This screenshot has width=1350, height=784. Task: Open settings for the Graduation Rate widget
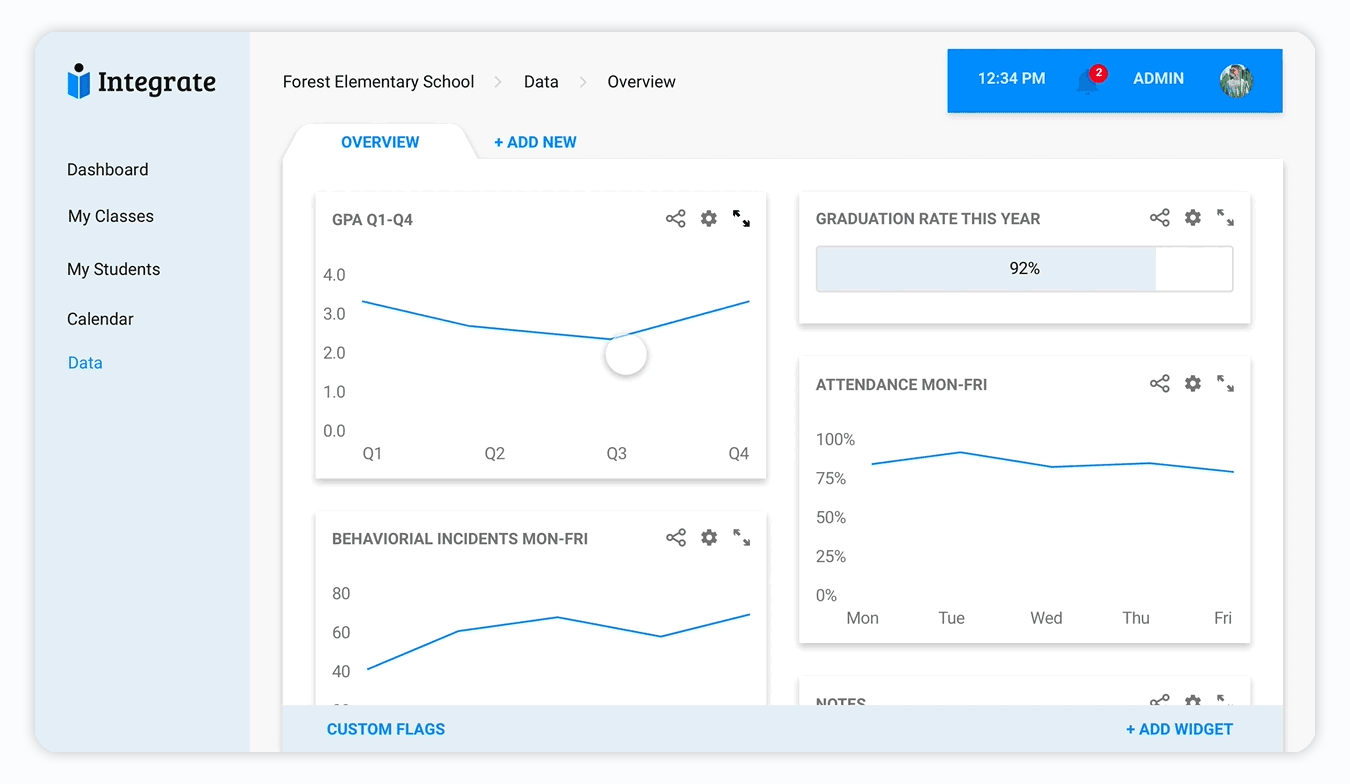click(1192, 217)
